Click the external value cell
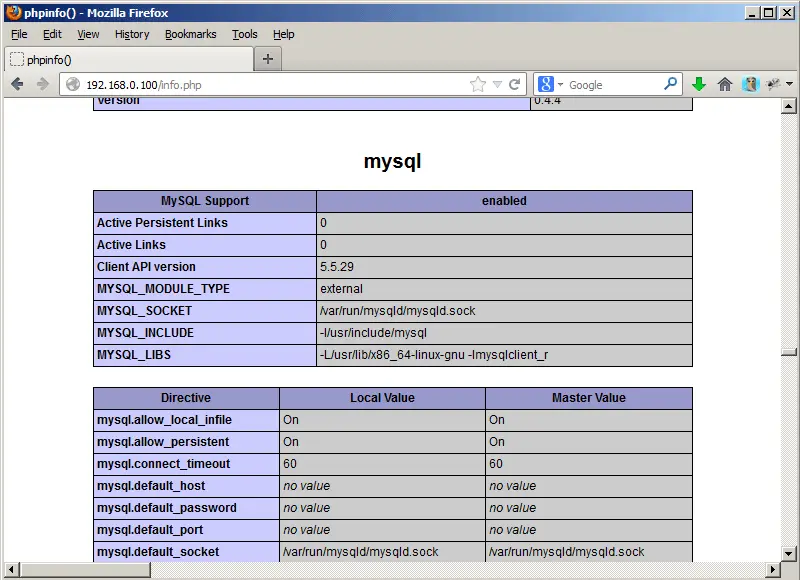 pyautogui.click(x=504, y=289)
